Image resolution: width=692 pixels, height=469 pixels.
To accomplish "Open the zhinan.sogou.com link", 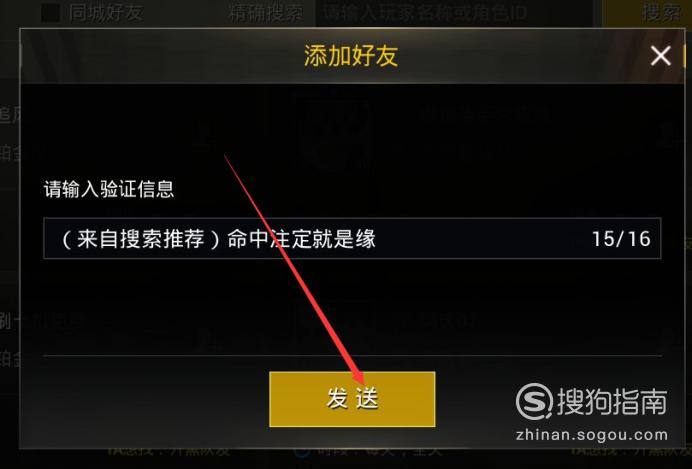I will (592, 435).
